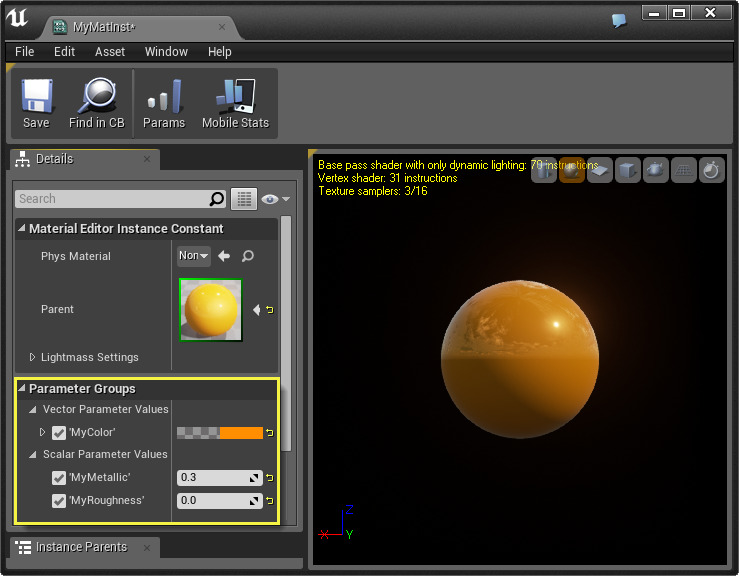
Task: Use teapot mesh for the preview
Action: click(x=655, y=171)
